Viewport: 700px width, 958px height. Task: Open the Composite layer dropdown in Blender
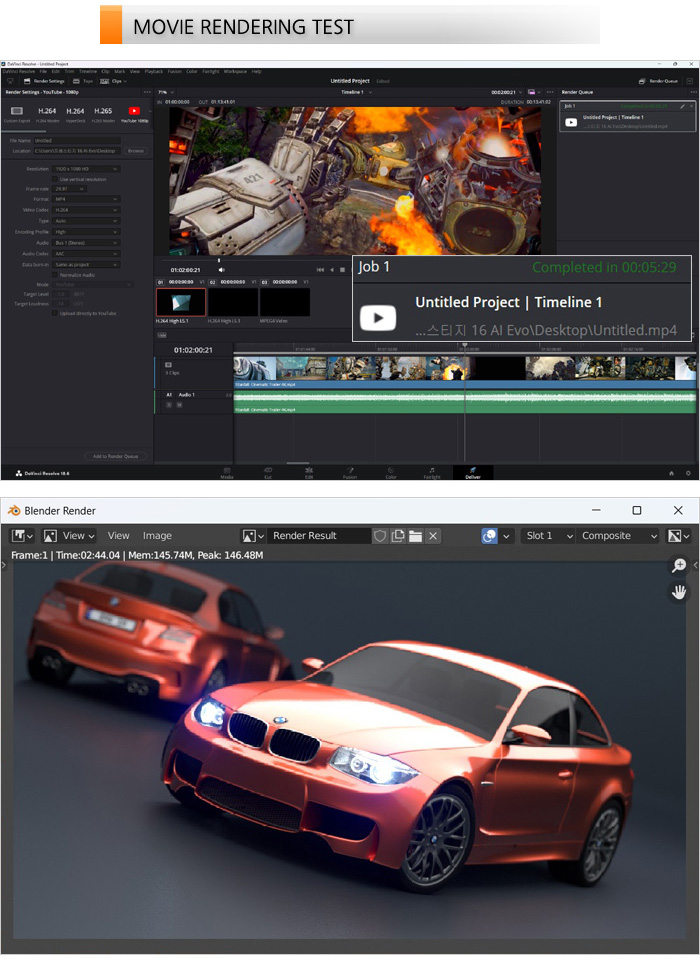pos(618,536)
